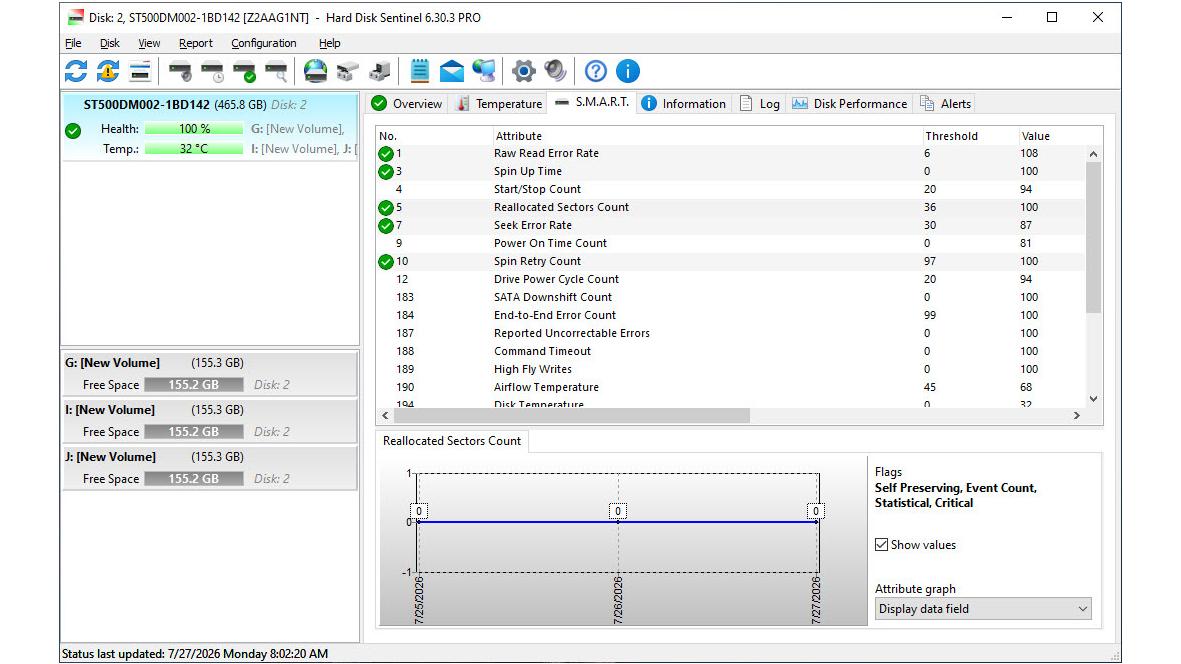Switch to the Alerts tab
Viewport: 1181px width, 664px height.
click(945, 104)
